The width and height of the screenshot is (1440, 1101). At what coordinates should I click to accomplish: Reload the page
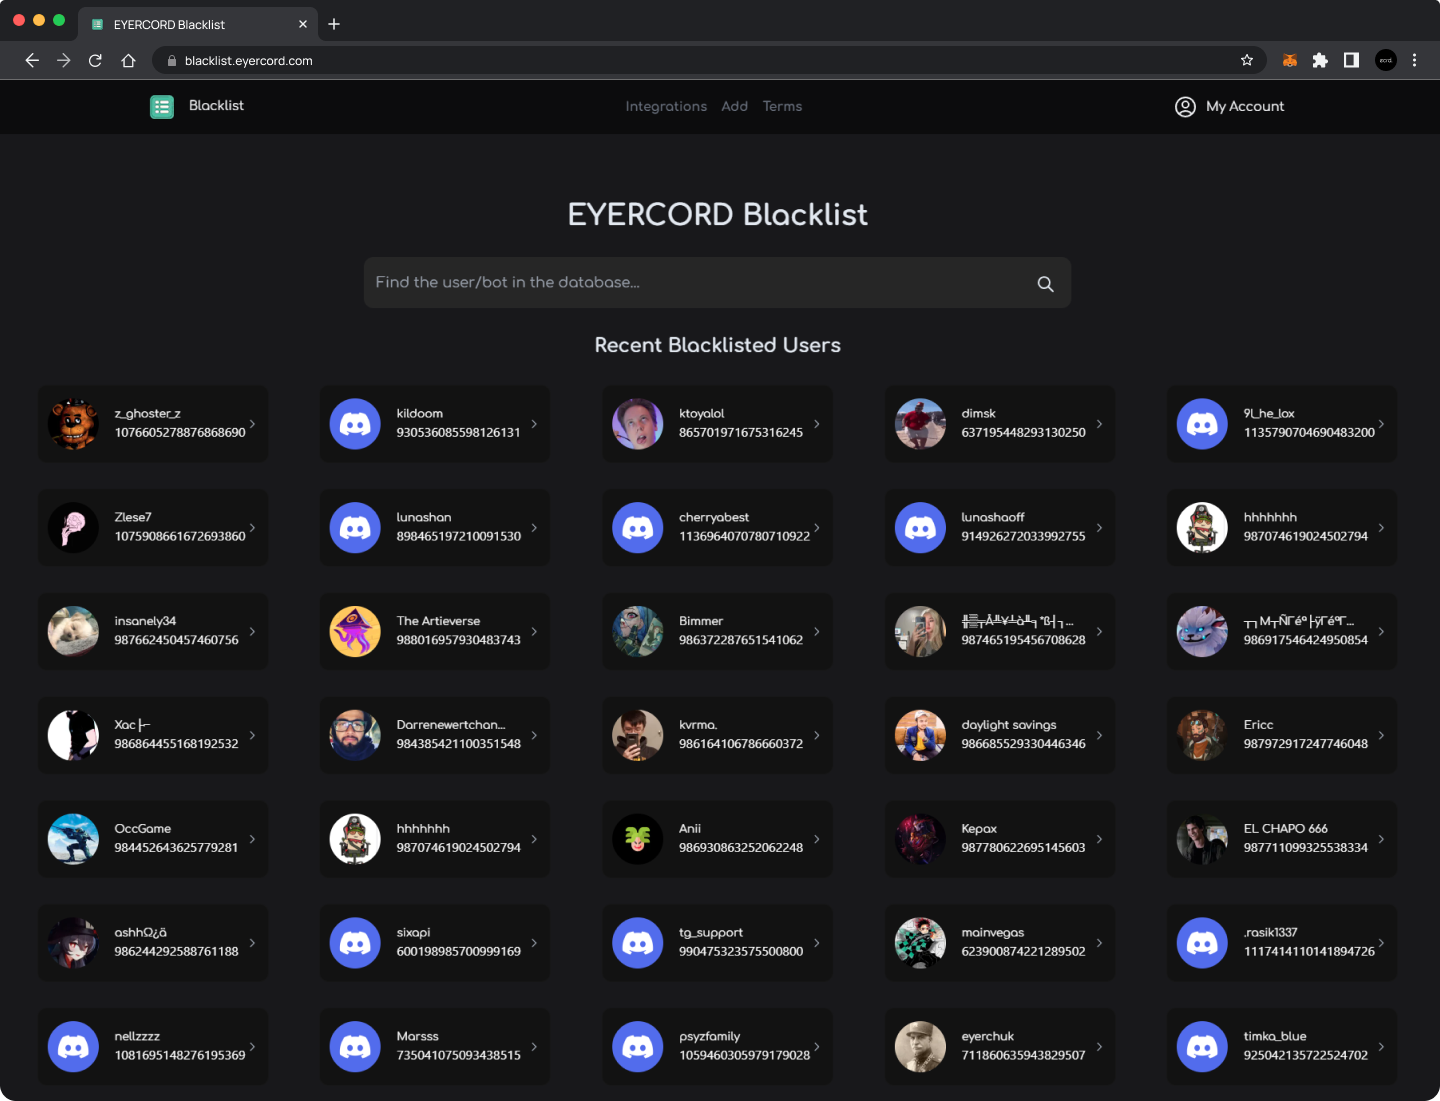(96, 61)
